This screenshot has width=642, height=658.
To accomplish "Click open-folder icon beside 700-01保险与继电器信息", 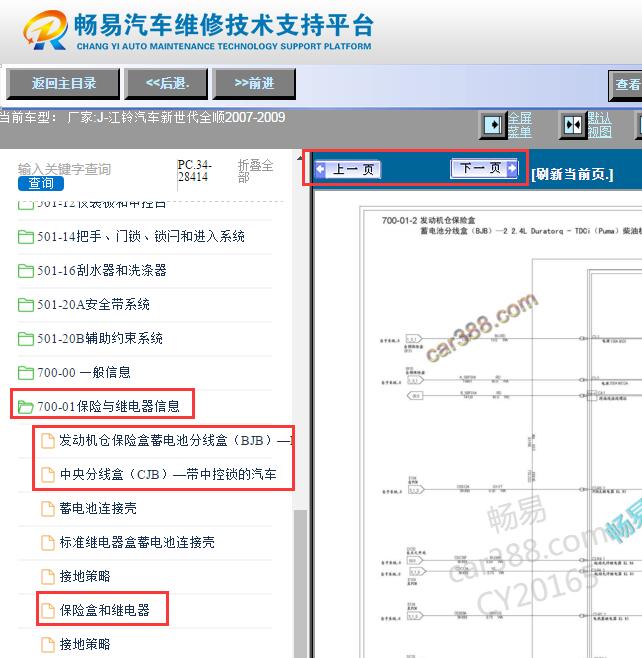I will tap(26, 407).
